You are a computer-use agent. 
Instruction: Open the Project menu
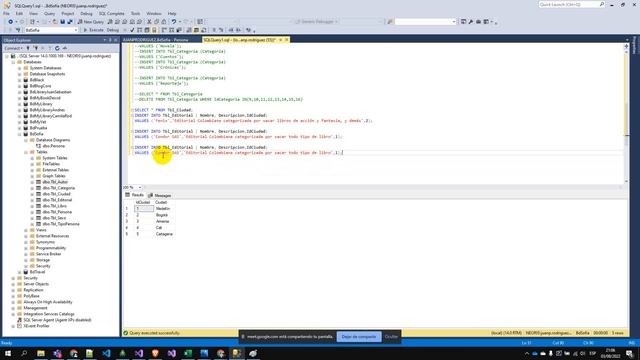point(68,13)
